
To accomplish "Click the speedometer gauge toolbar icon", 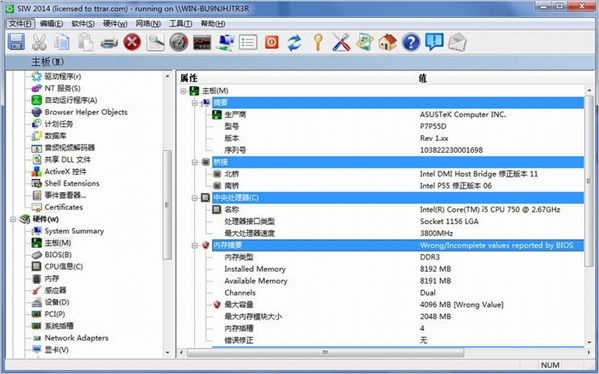I will [x=179, y=42].
